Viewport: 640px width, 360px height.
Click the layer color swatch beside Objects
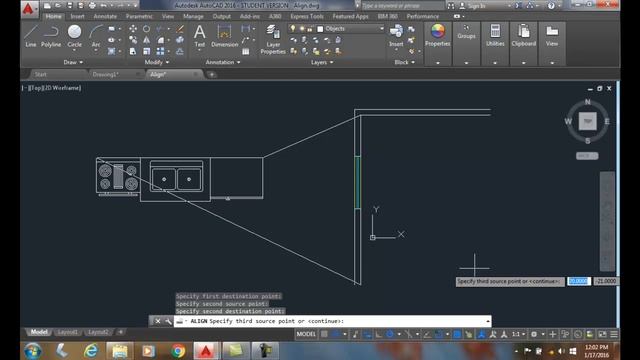pos(320,29)
